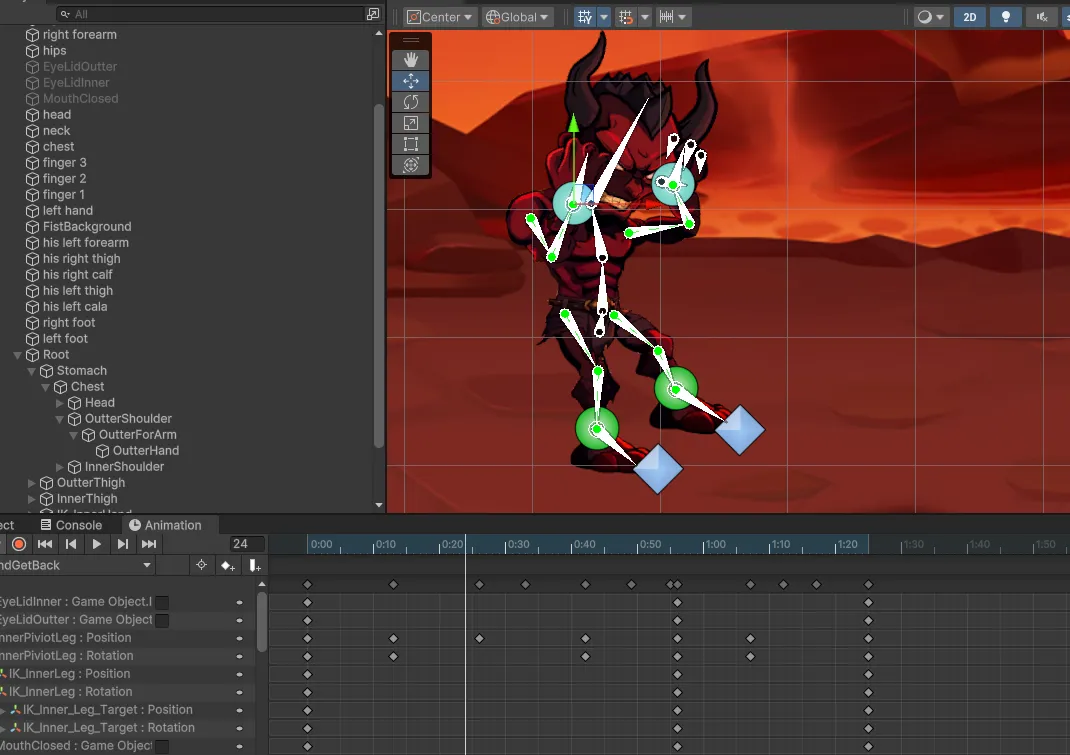Tick the MouthClosed Game Object checkbox
Screen dimensions: 1070x755
(162, 746)
